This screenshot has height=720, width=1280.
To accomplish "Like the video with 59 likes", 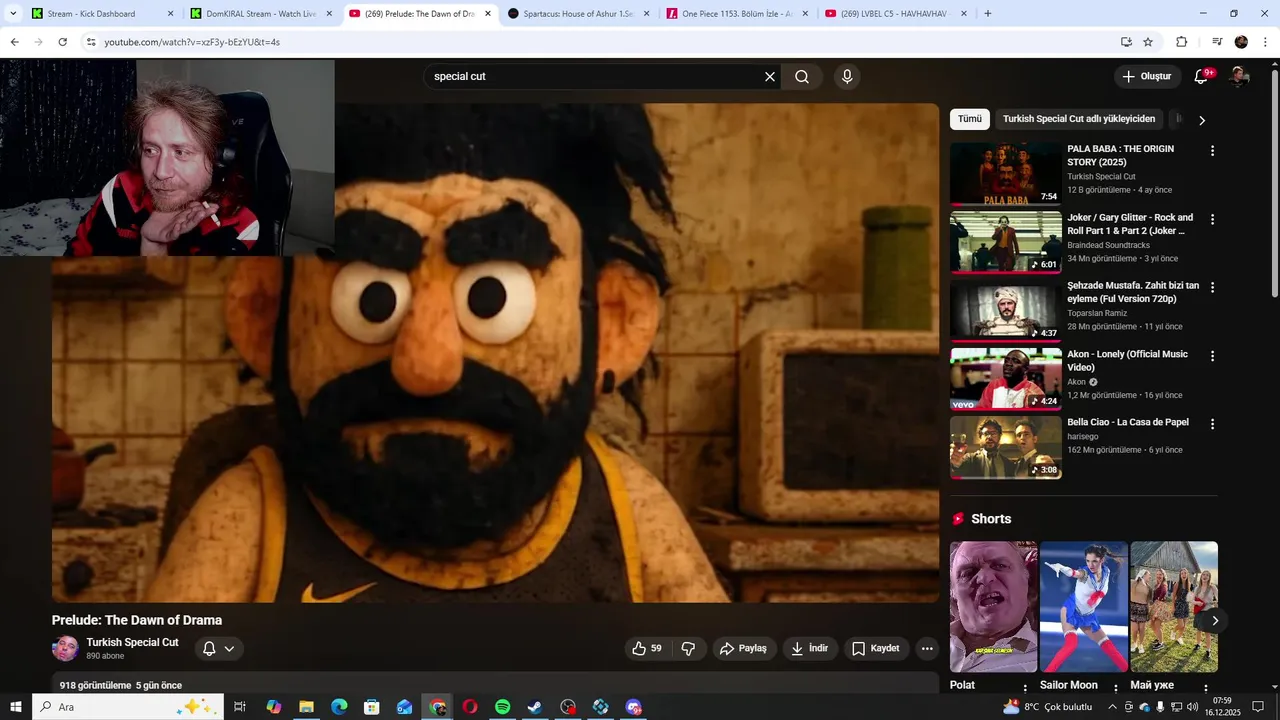I will 647,648.
